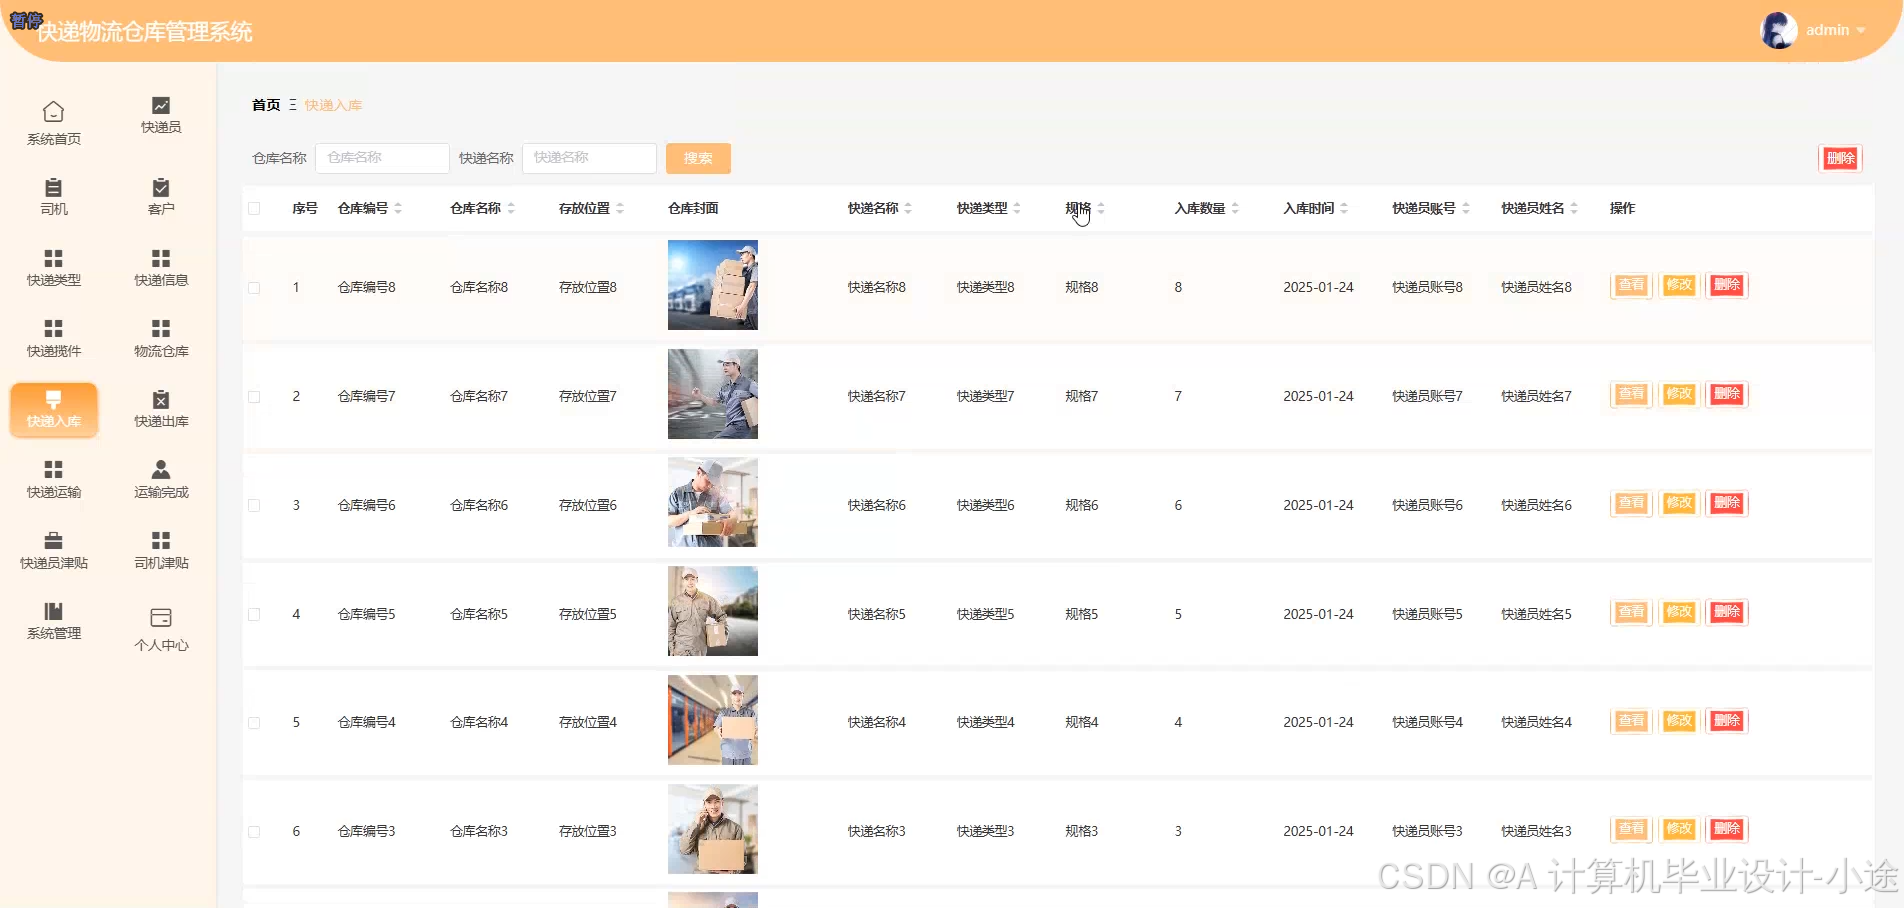Click inside the 仓库名称 input field
The width and height of the screenshot is (1904, 908).
click(382, 158)
